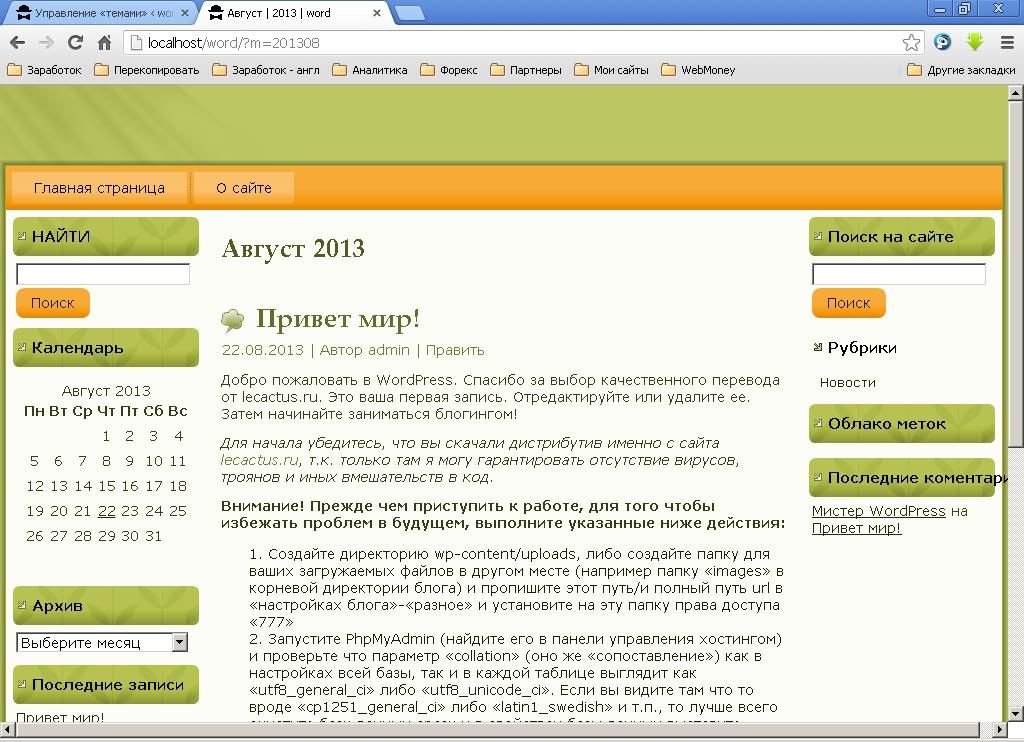Open the Другие закладки folder
The image size is (1024, 742).
pos(961,70)
